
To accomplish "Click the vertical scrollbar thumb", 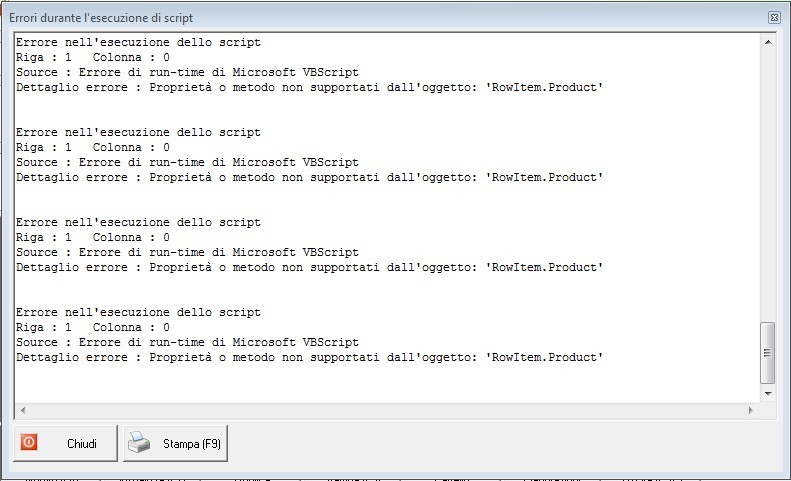I will coord(767,352).
